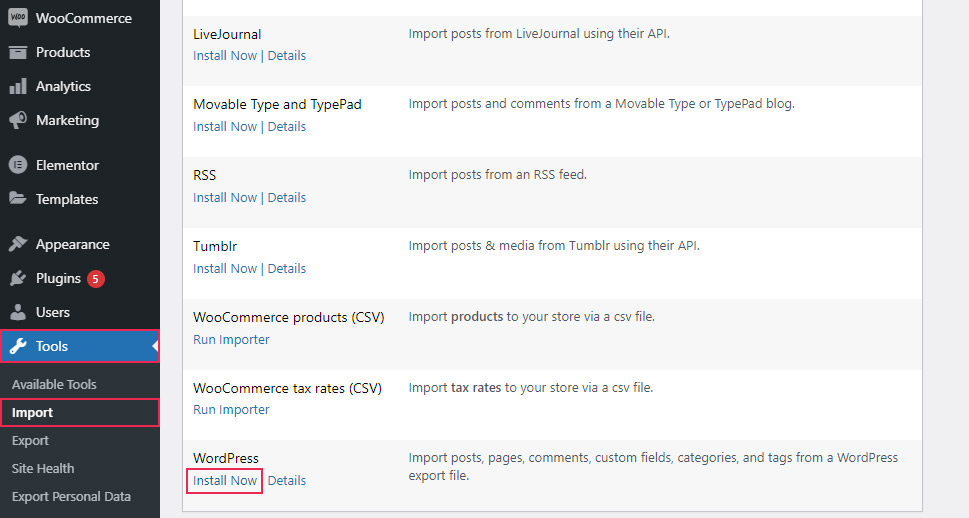Click the Tumblr API import description text
Screen dimensions: 969x518
point(554,246)
